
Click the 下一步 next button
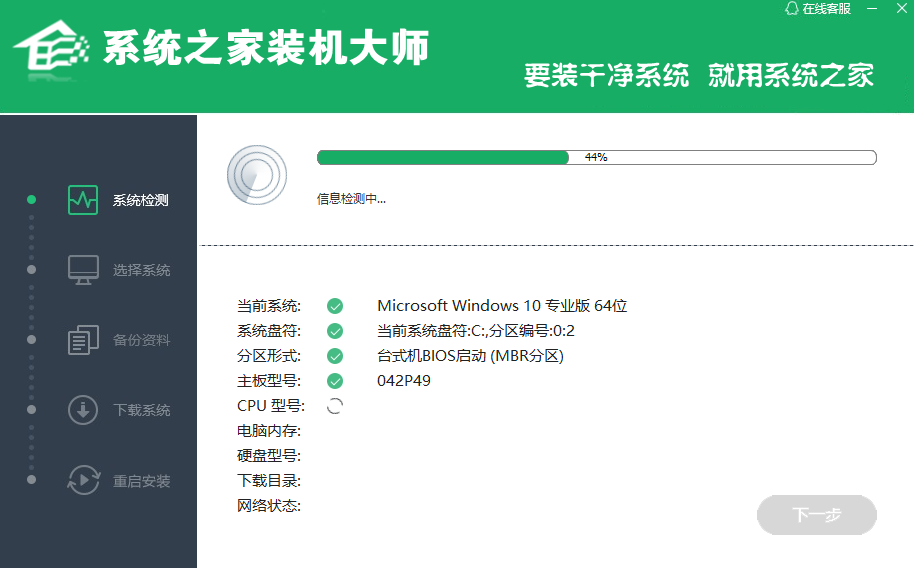(817, 515)
